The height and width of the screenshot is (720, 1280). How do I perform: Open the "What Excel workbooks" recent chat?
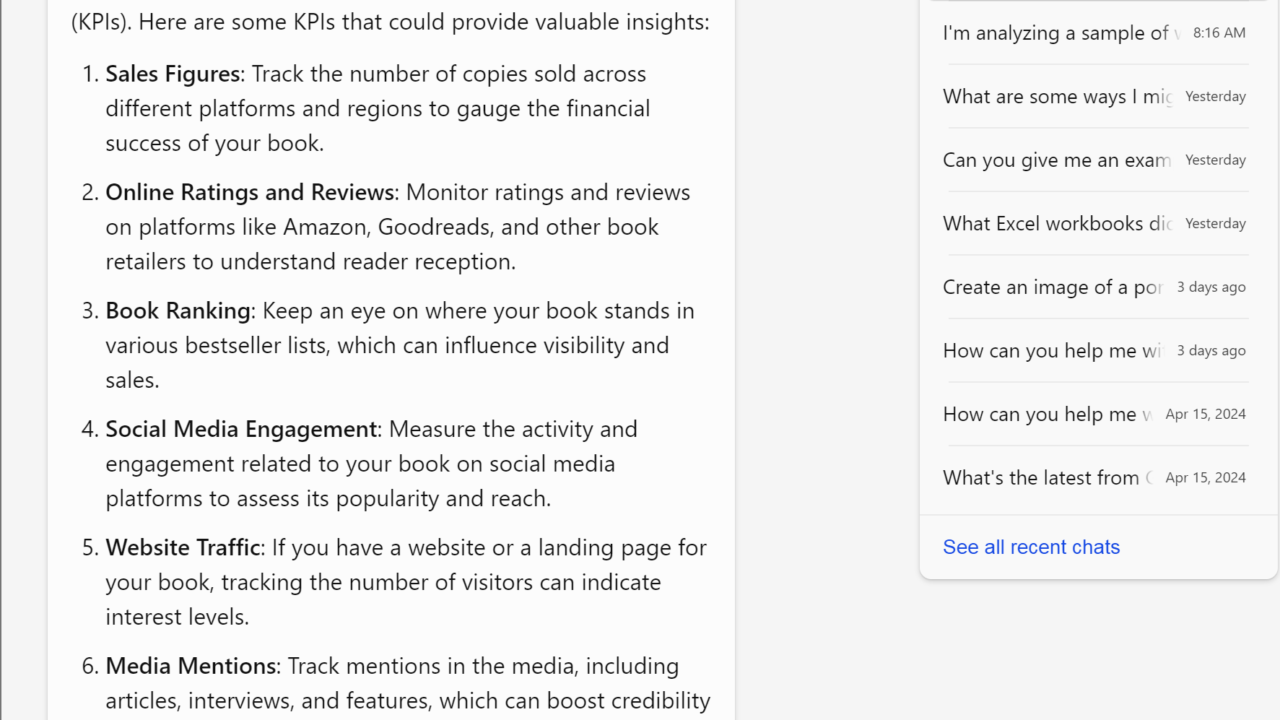click(x=1057, y=224)
